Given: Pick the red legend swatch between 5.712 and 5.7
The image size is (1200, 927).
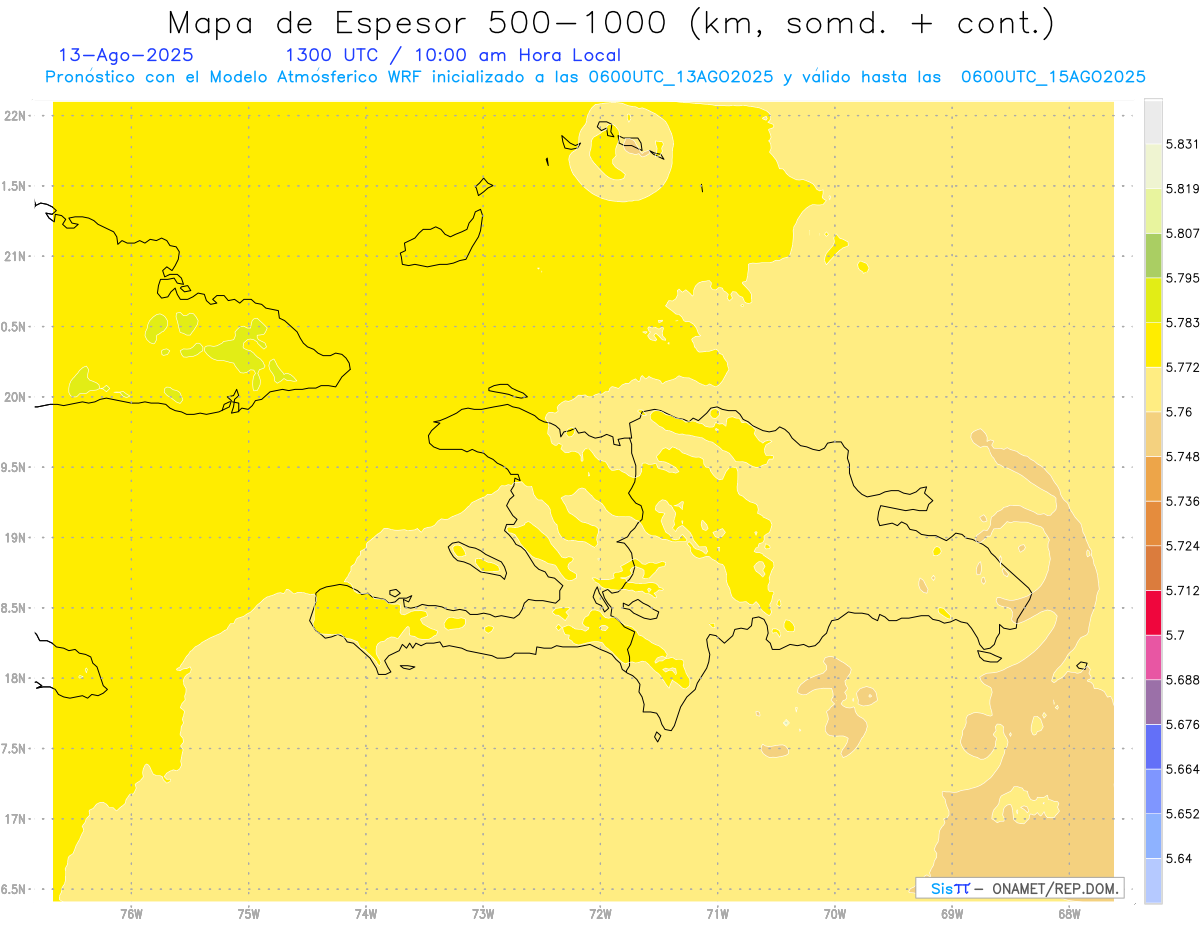Looking at the screenshot, I should tap(1153, 612).
